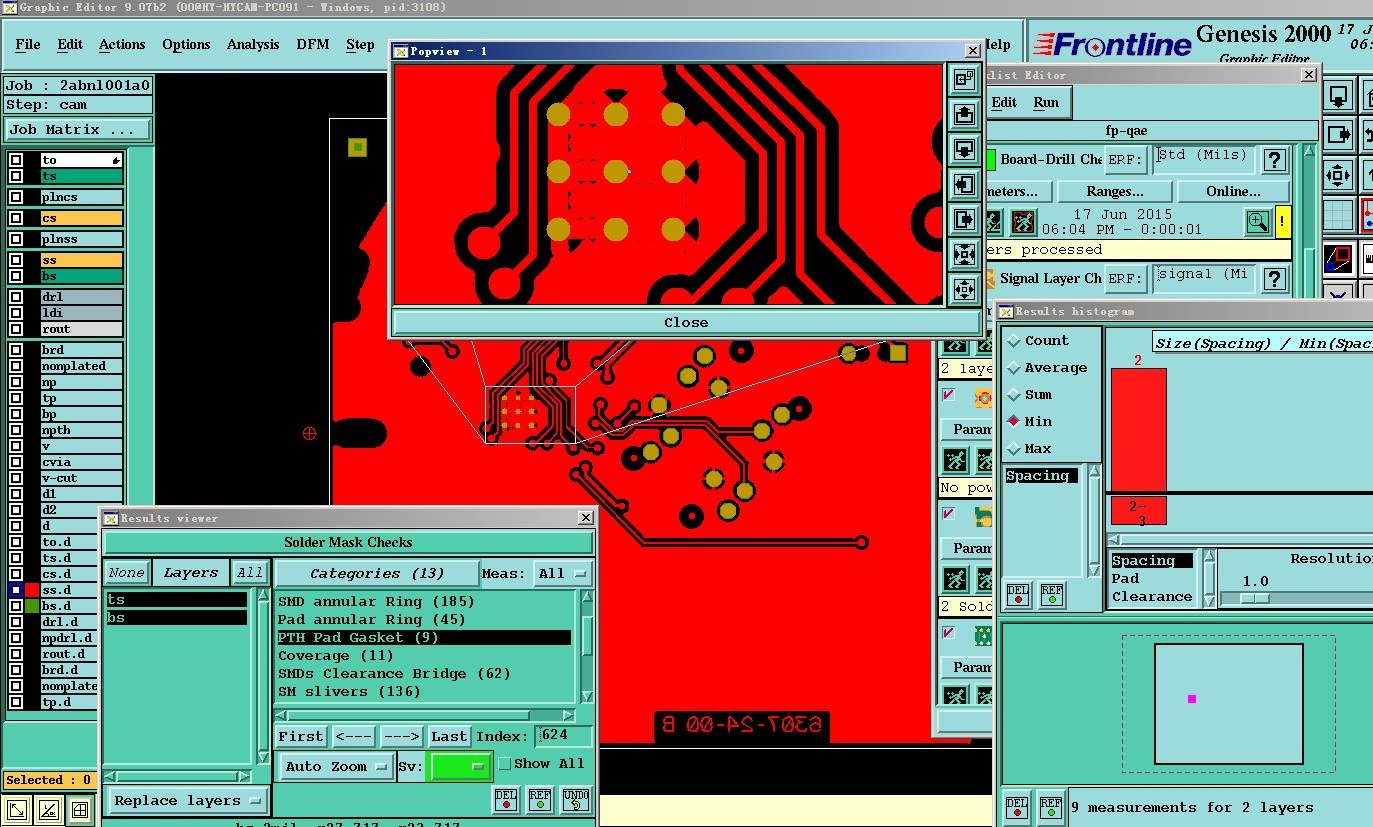This screenshot has height=827, width=1373.
Task: Click the top icon in the Popview toolbar
Action: tap(964, 80)
